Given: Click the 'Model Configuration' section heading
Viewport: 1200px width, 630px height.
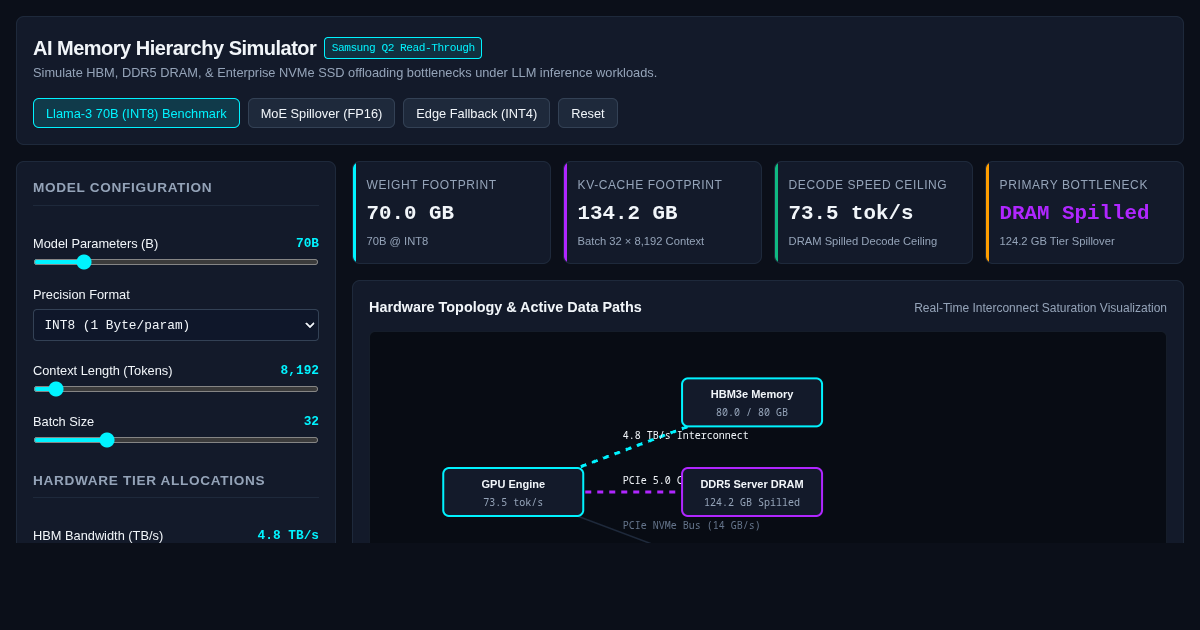Looking at the screenshot, I should [x=122, y=187].
